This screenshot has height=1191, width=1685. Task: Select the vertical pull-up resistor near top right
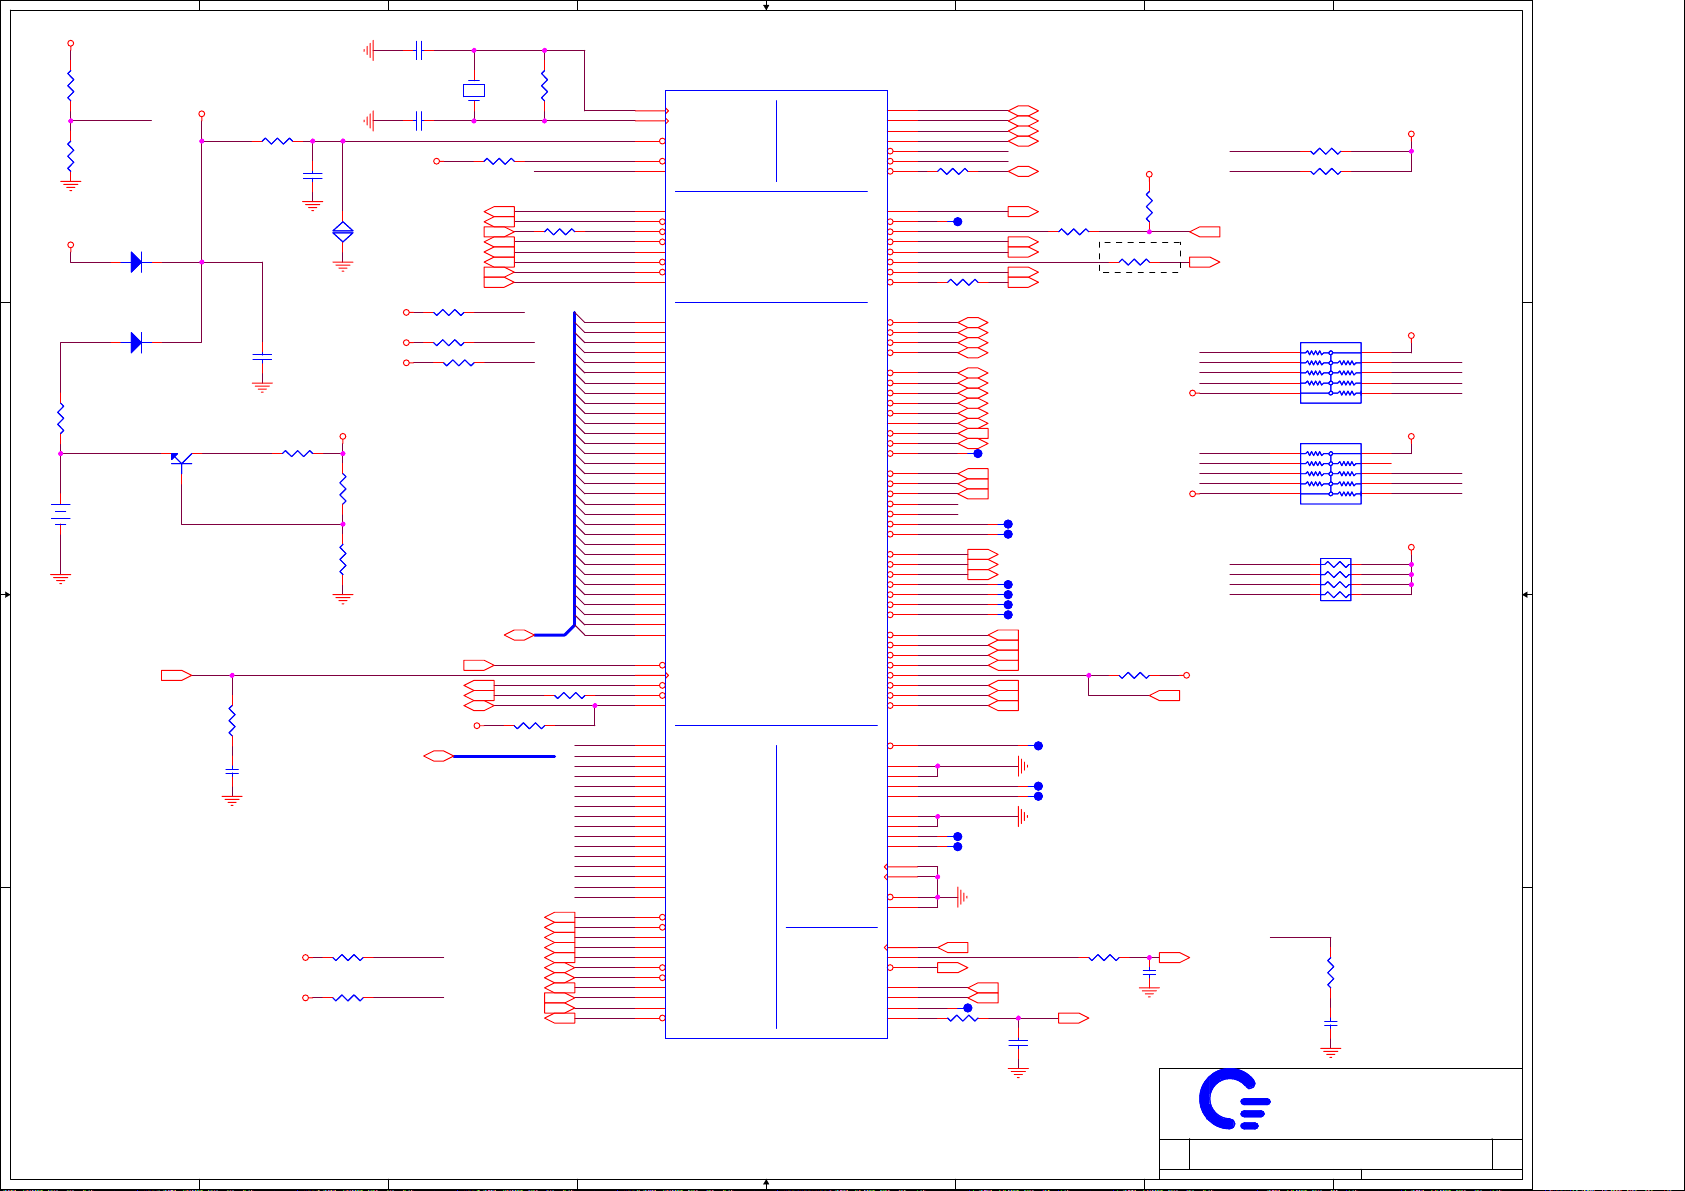1149,207
